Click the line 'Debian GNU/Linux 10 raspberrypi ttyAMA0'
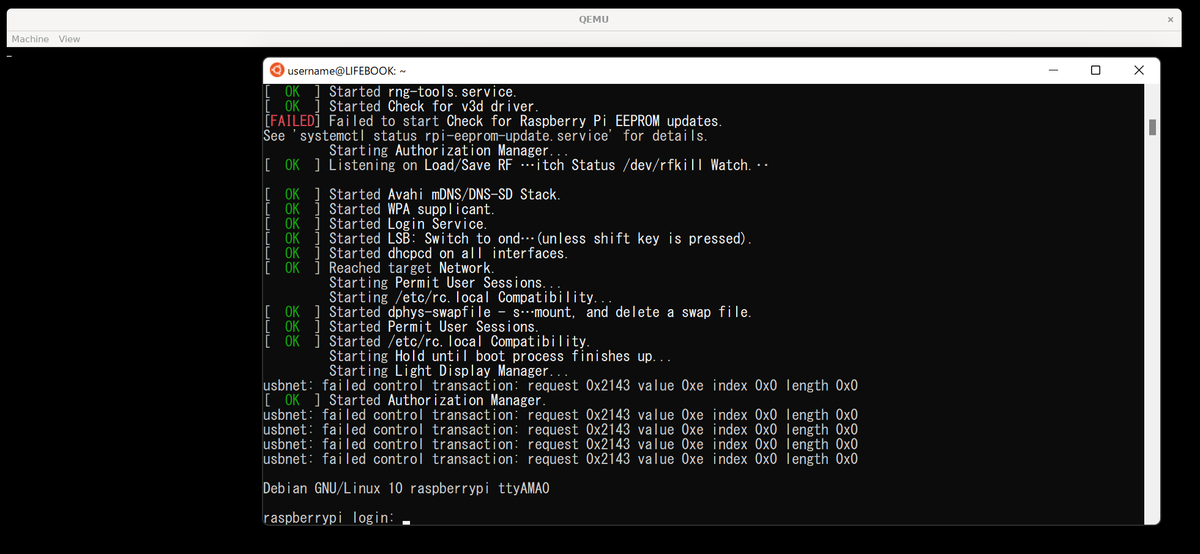The image size is (1200, 554). coord(406,489)
